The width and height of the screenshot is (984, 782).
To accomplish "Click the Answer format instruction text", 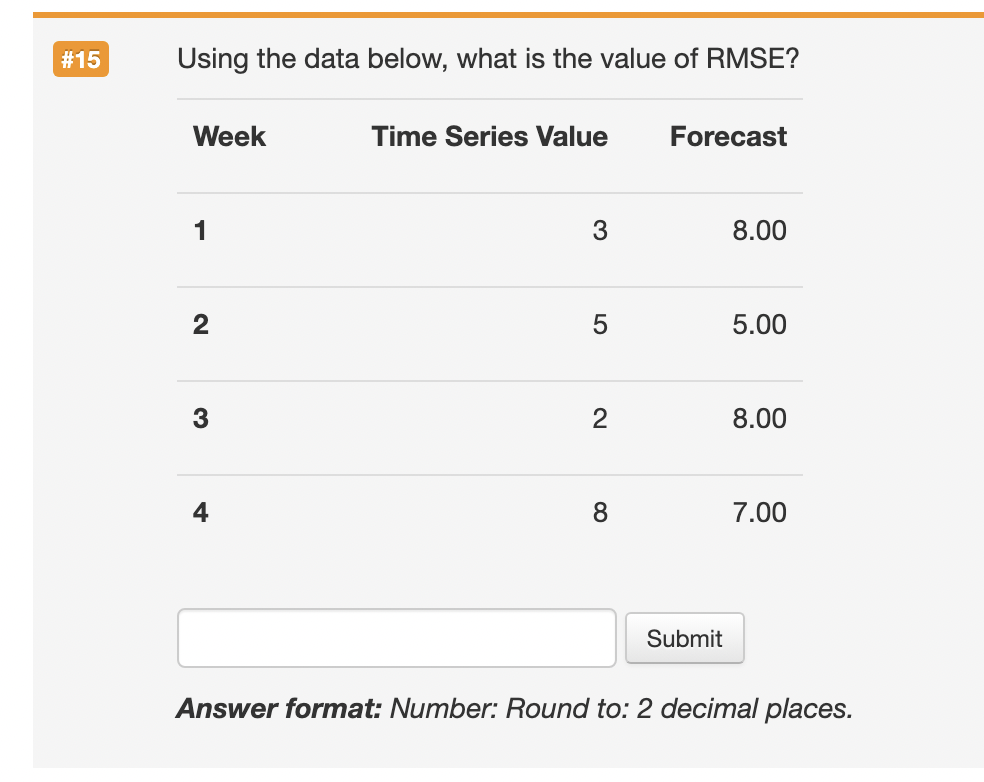I will point(512,709).
